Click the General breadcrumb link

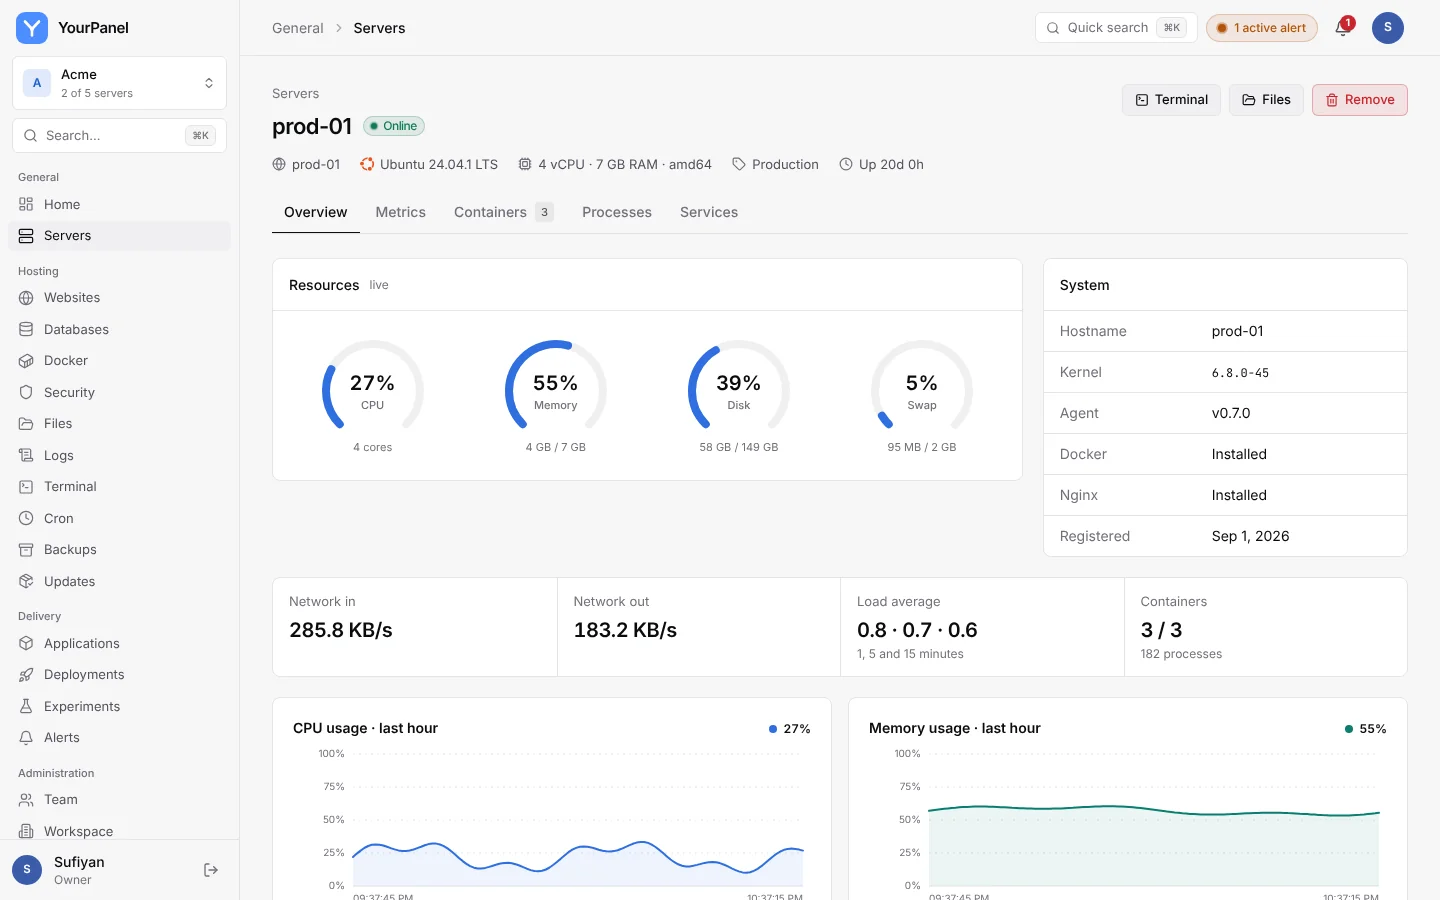coord(298,28)
